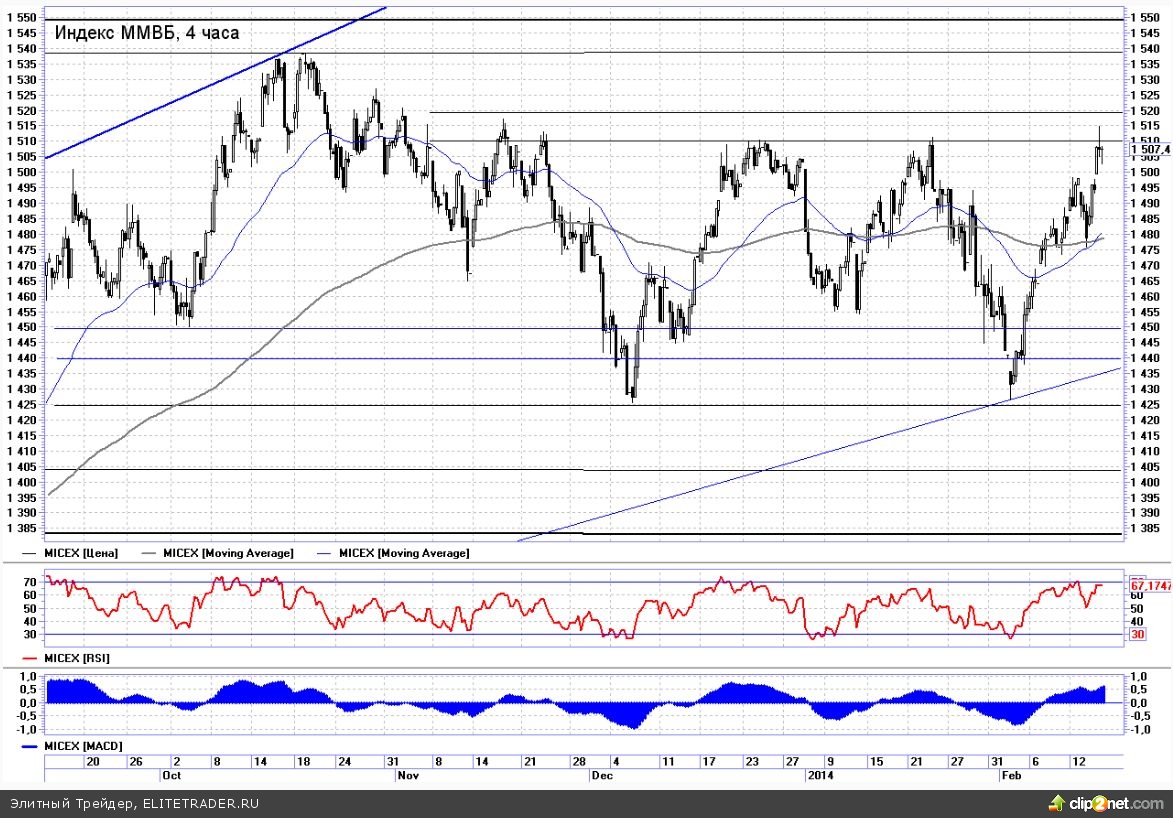Select the current price tag 1 507,4
Viewport: 1173px width, 818px height.
click(x=1149, y=149)
